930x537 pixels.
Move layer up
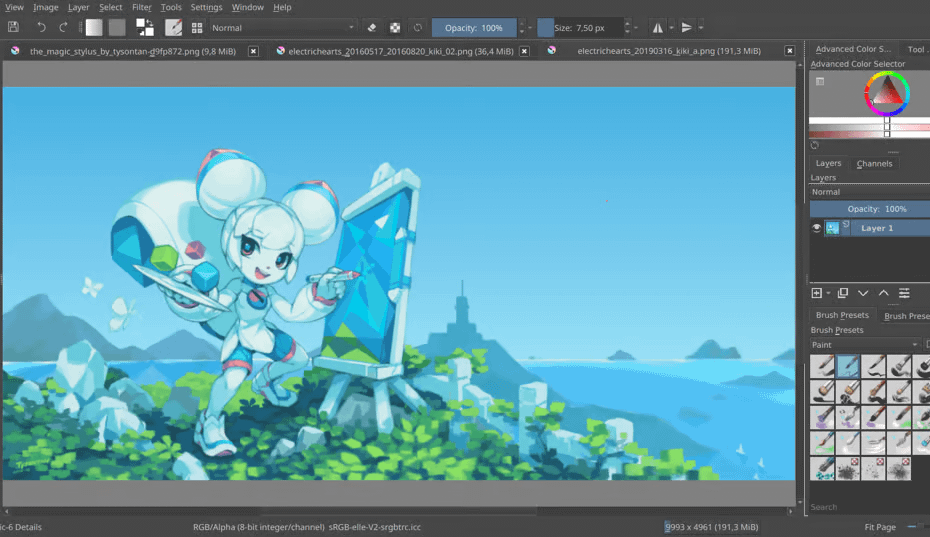(883, 293)
